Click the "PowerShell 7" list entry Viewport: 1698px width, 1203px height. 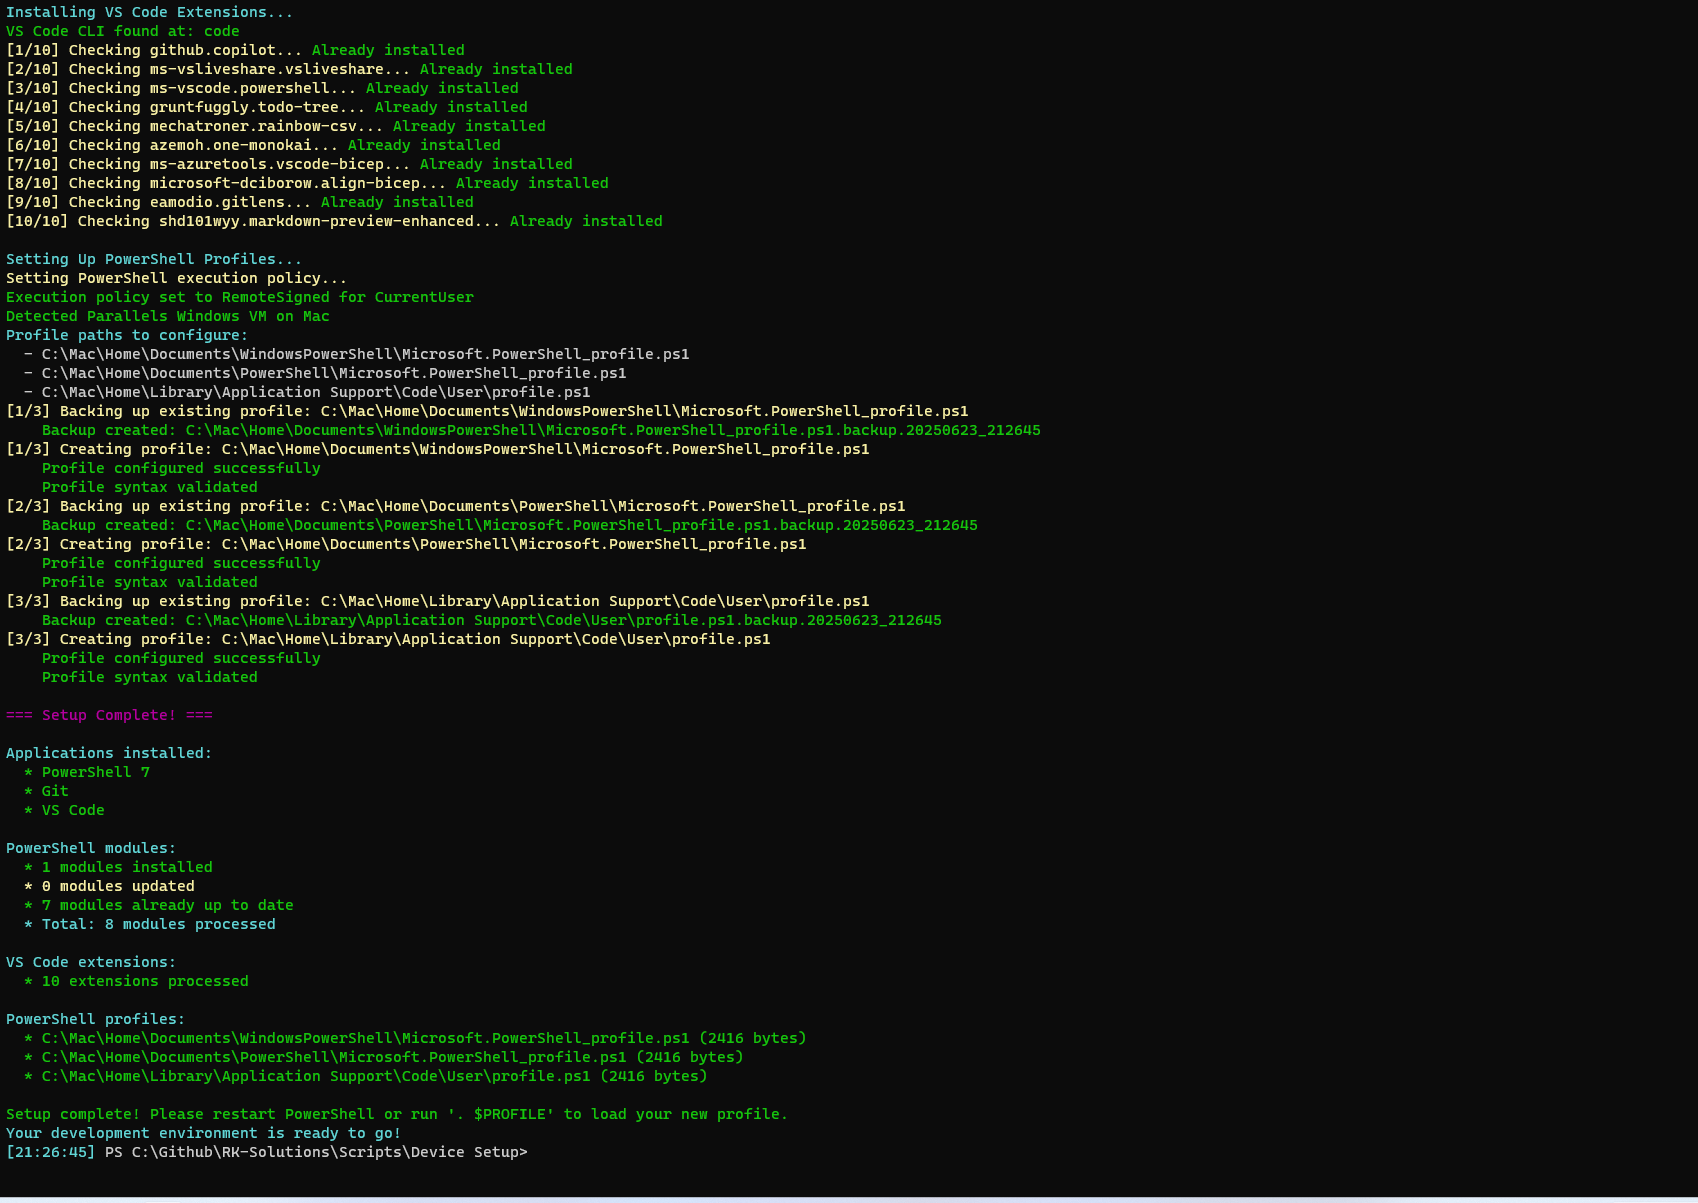coord(95,772)
